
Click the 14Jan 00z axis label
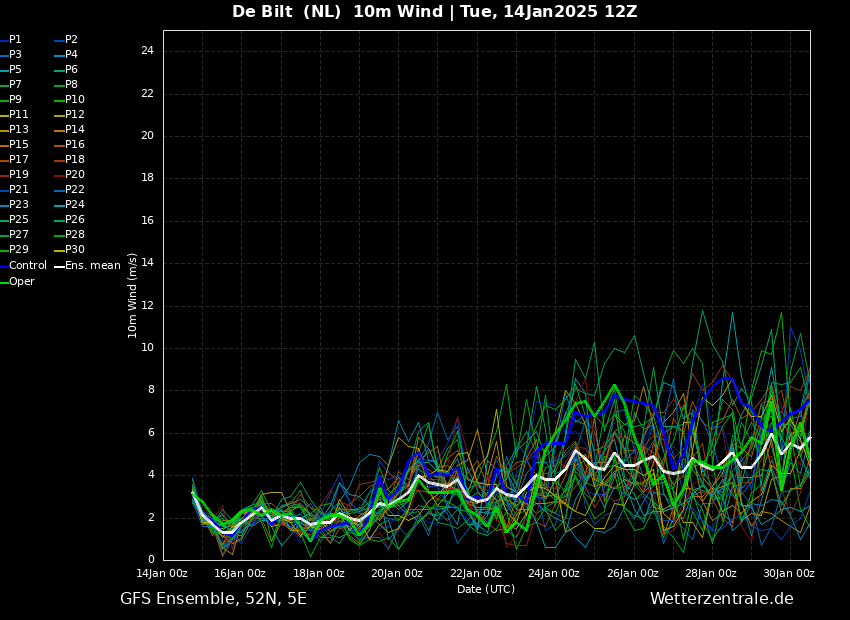pyautogui.click(x=162, y=574)
